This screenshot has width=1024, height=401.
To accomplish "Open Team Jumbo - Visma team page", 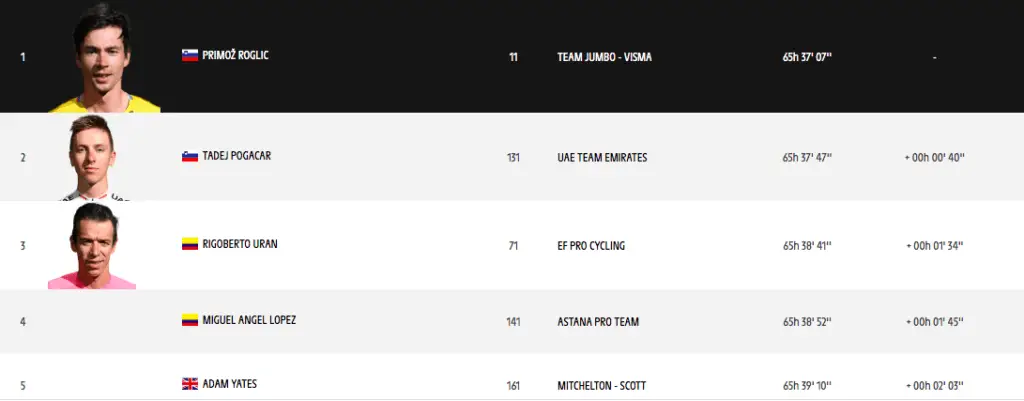I will pyautogui.click(x=604, y=57).
